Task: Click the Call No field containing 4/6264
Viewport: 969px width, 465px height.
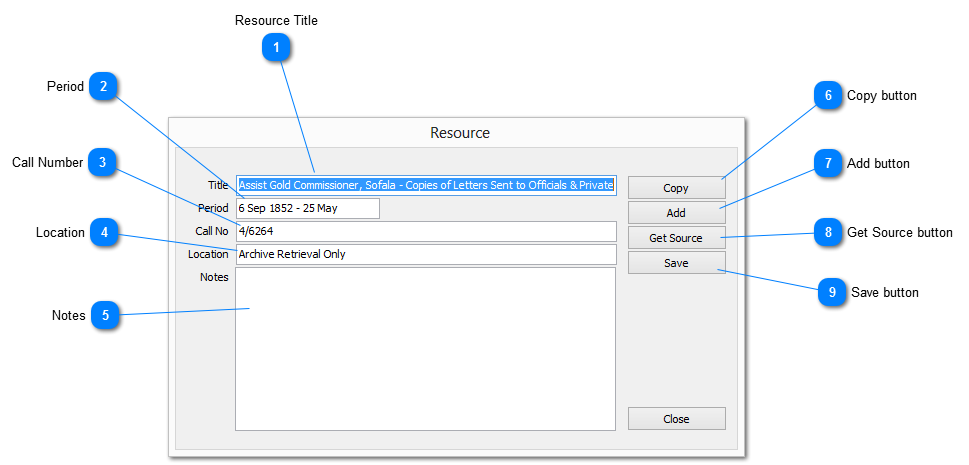Action: coord(426,231)
